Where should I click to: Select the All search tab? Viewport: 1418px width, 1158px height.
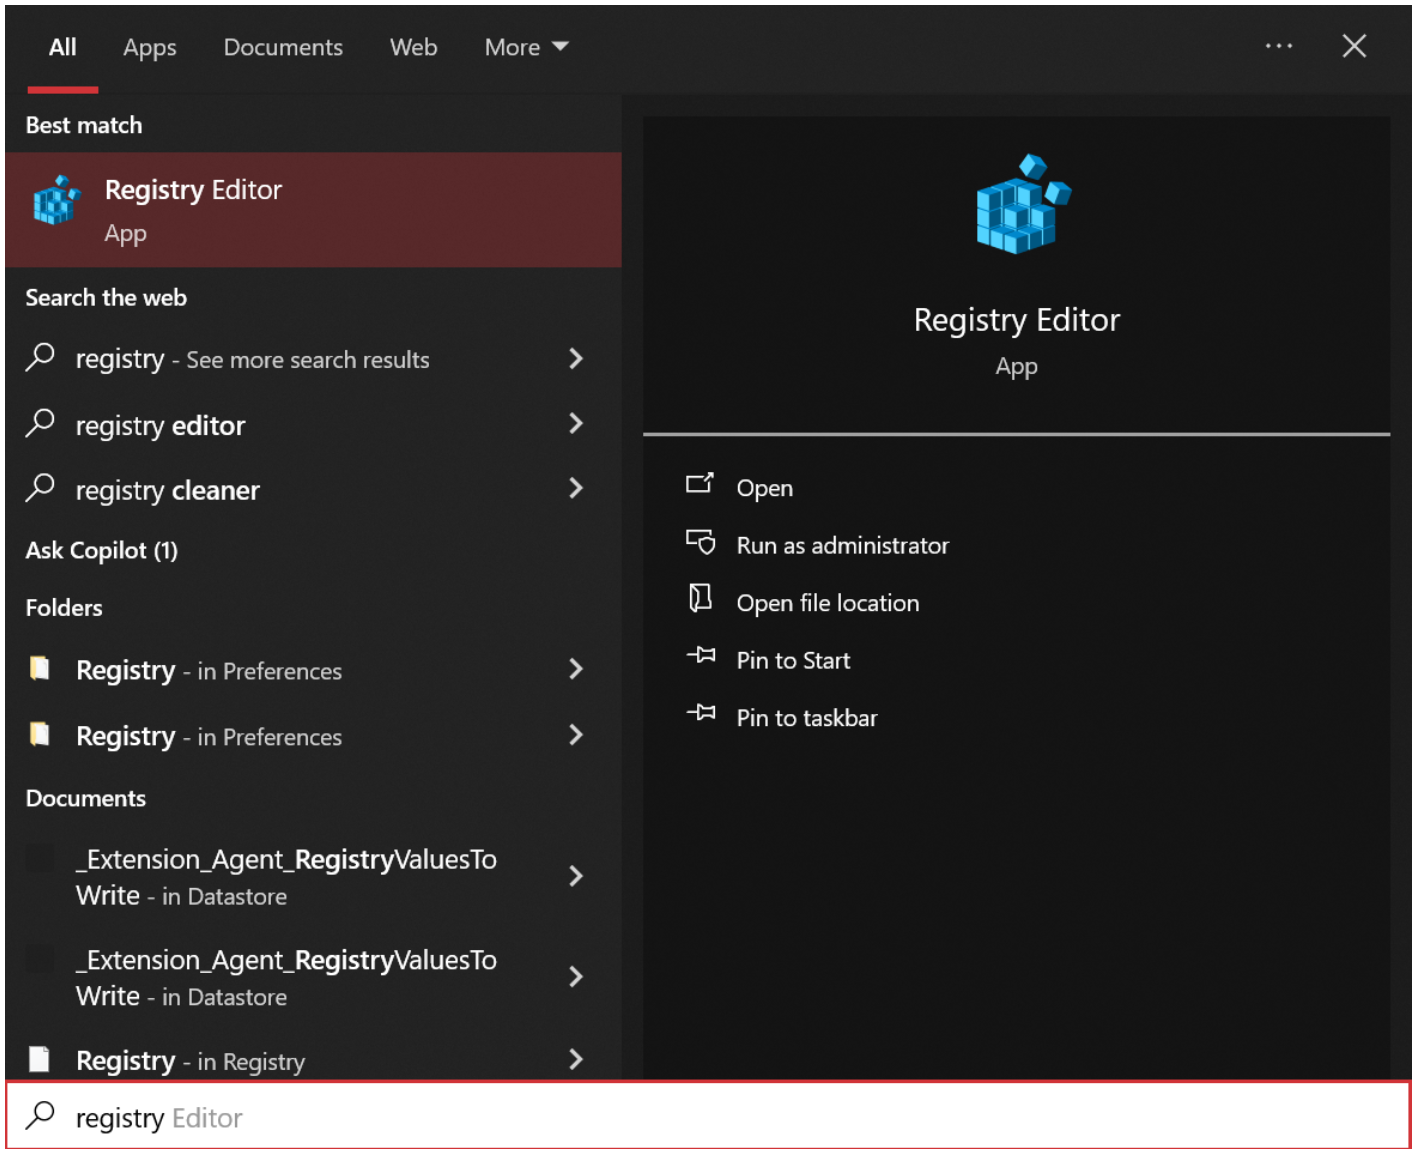(x=63, y=47)
